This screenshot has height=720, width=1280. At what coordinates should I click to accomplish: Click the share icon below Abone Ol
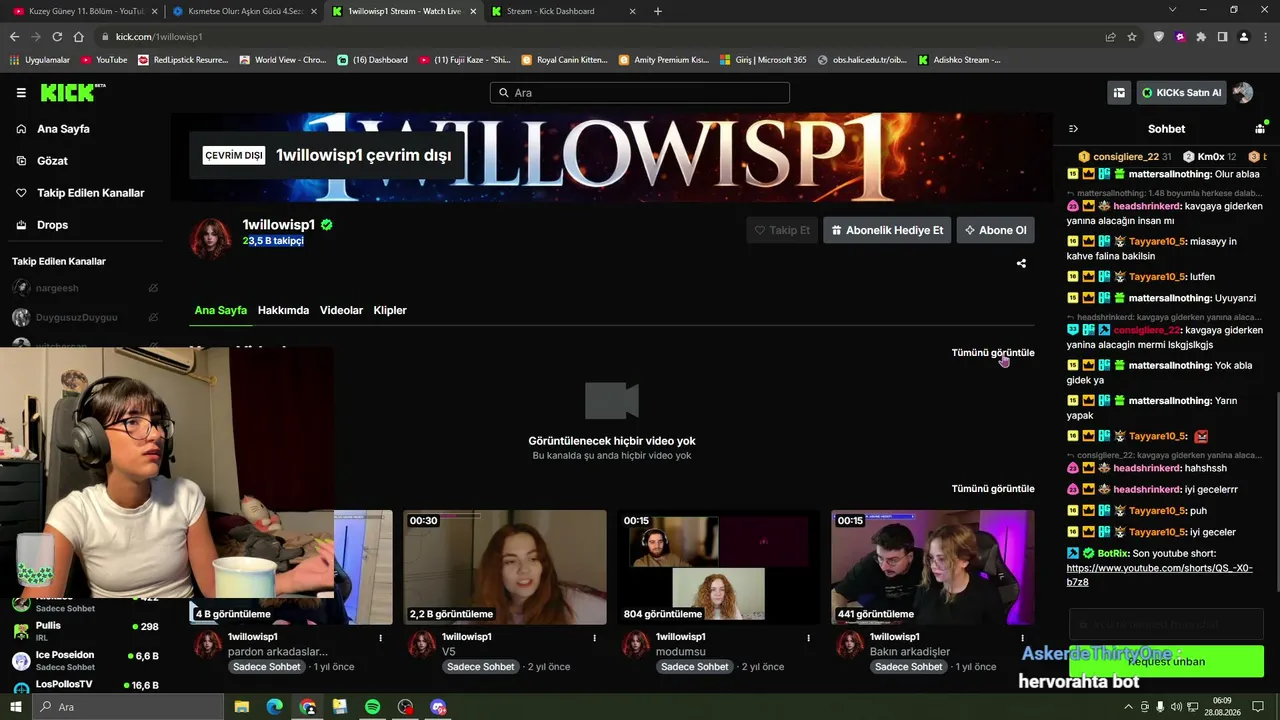(1021, 264)
